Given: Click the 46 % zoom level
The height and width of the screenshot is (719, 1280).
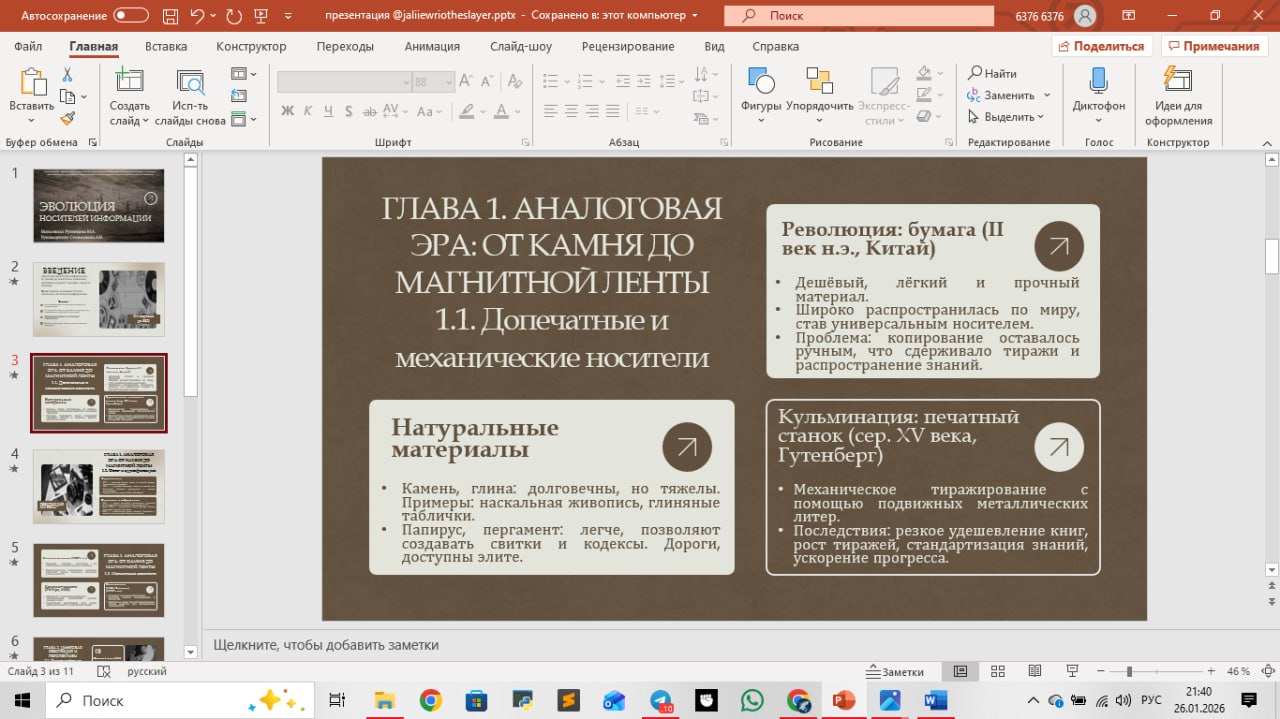Looking at the screenshot, I should pos(1239,672).
